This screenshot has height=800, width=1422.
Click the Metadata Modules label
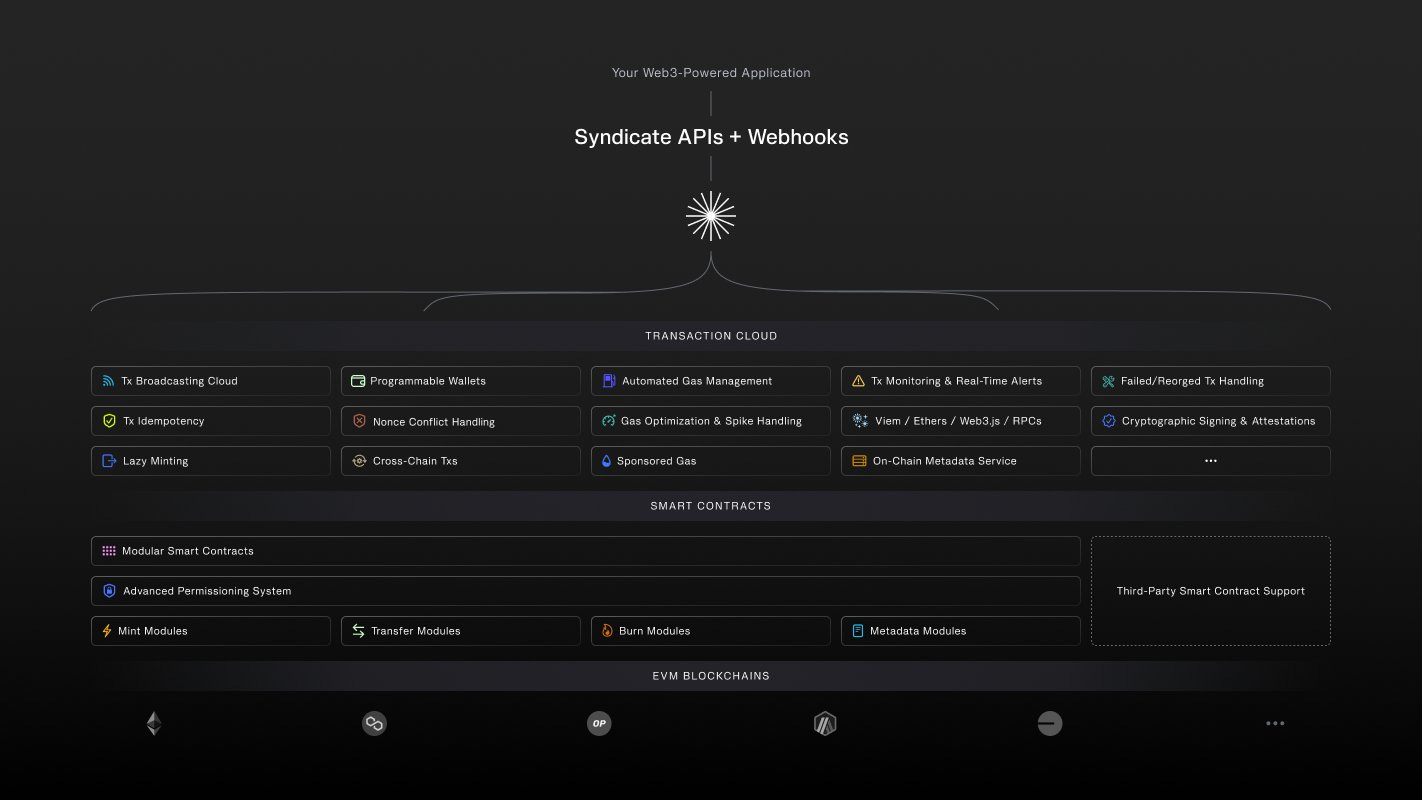[x=918, y=631]
